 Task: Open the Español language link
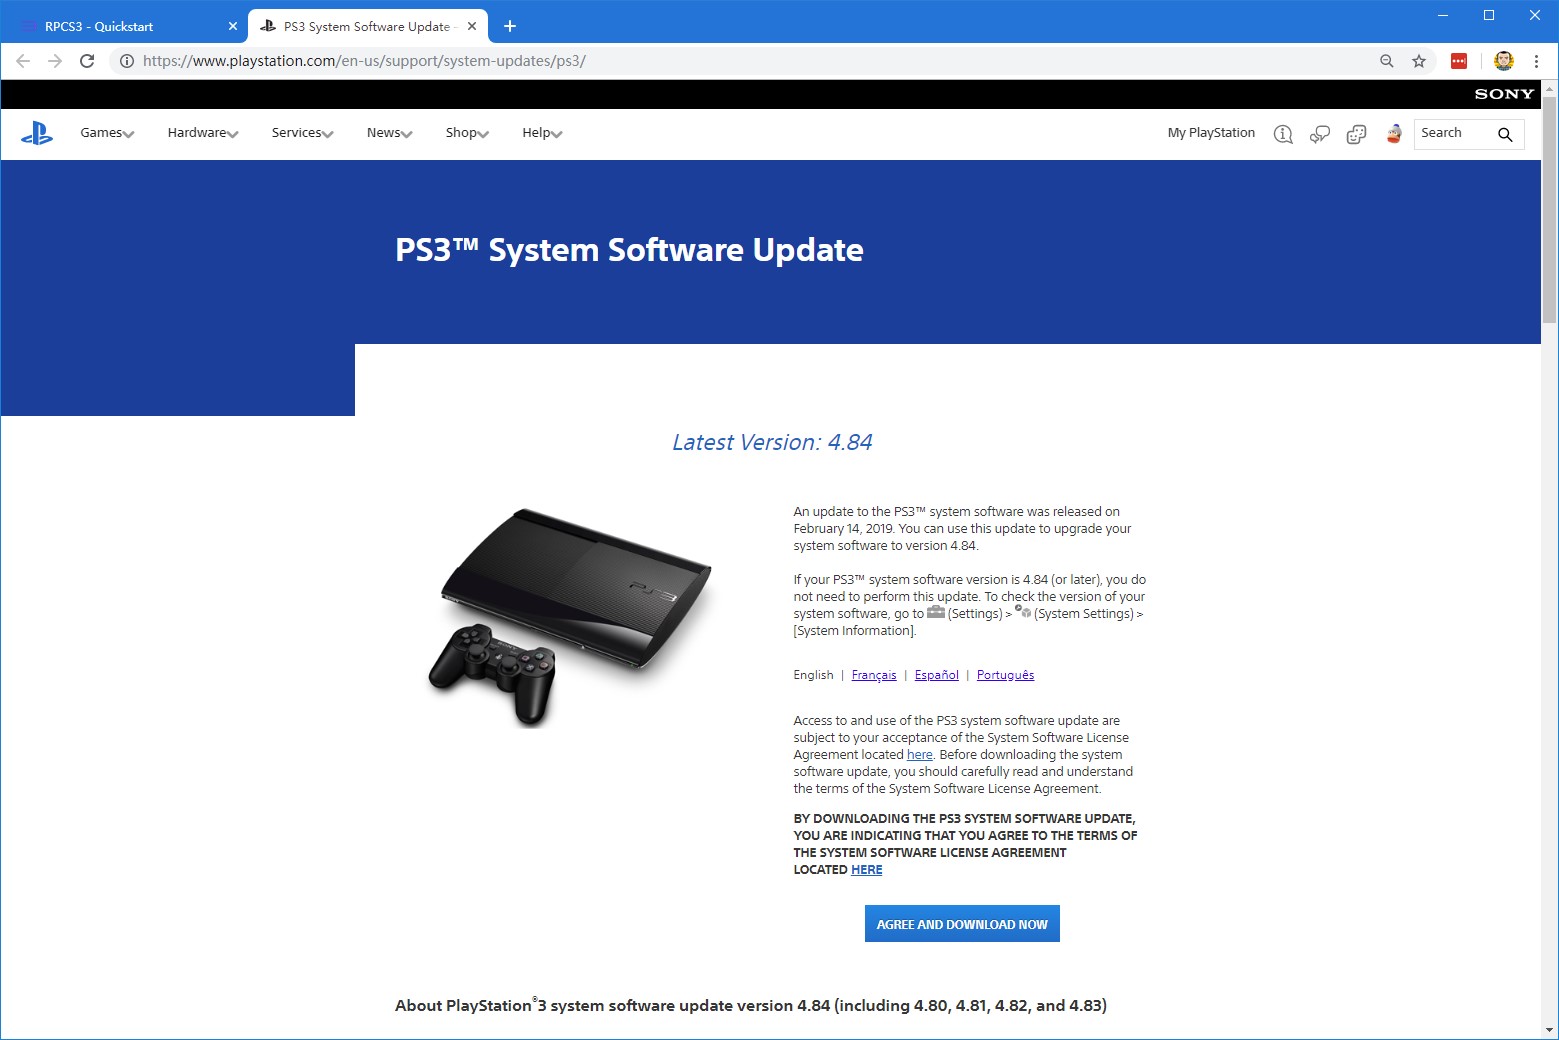tap(936, 675)
